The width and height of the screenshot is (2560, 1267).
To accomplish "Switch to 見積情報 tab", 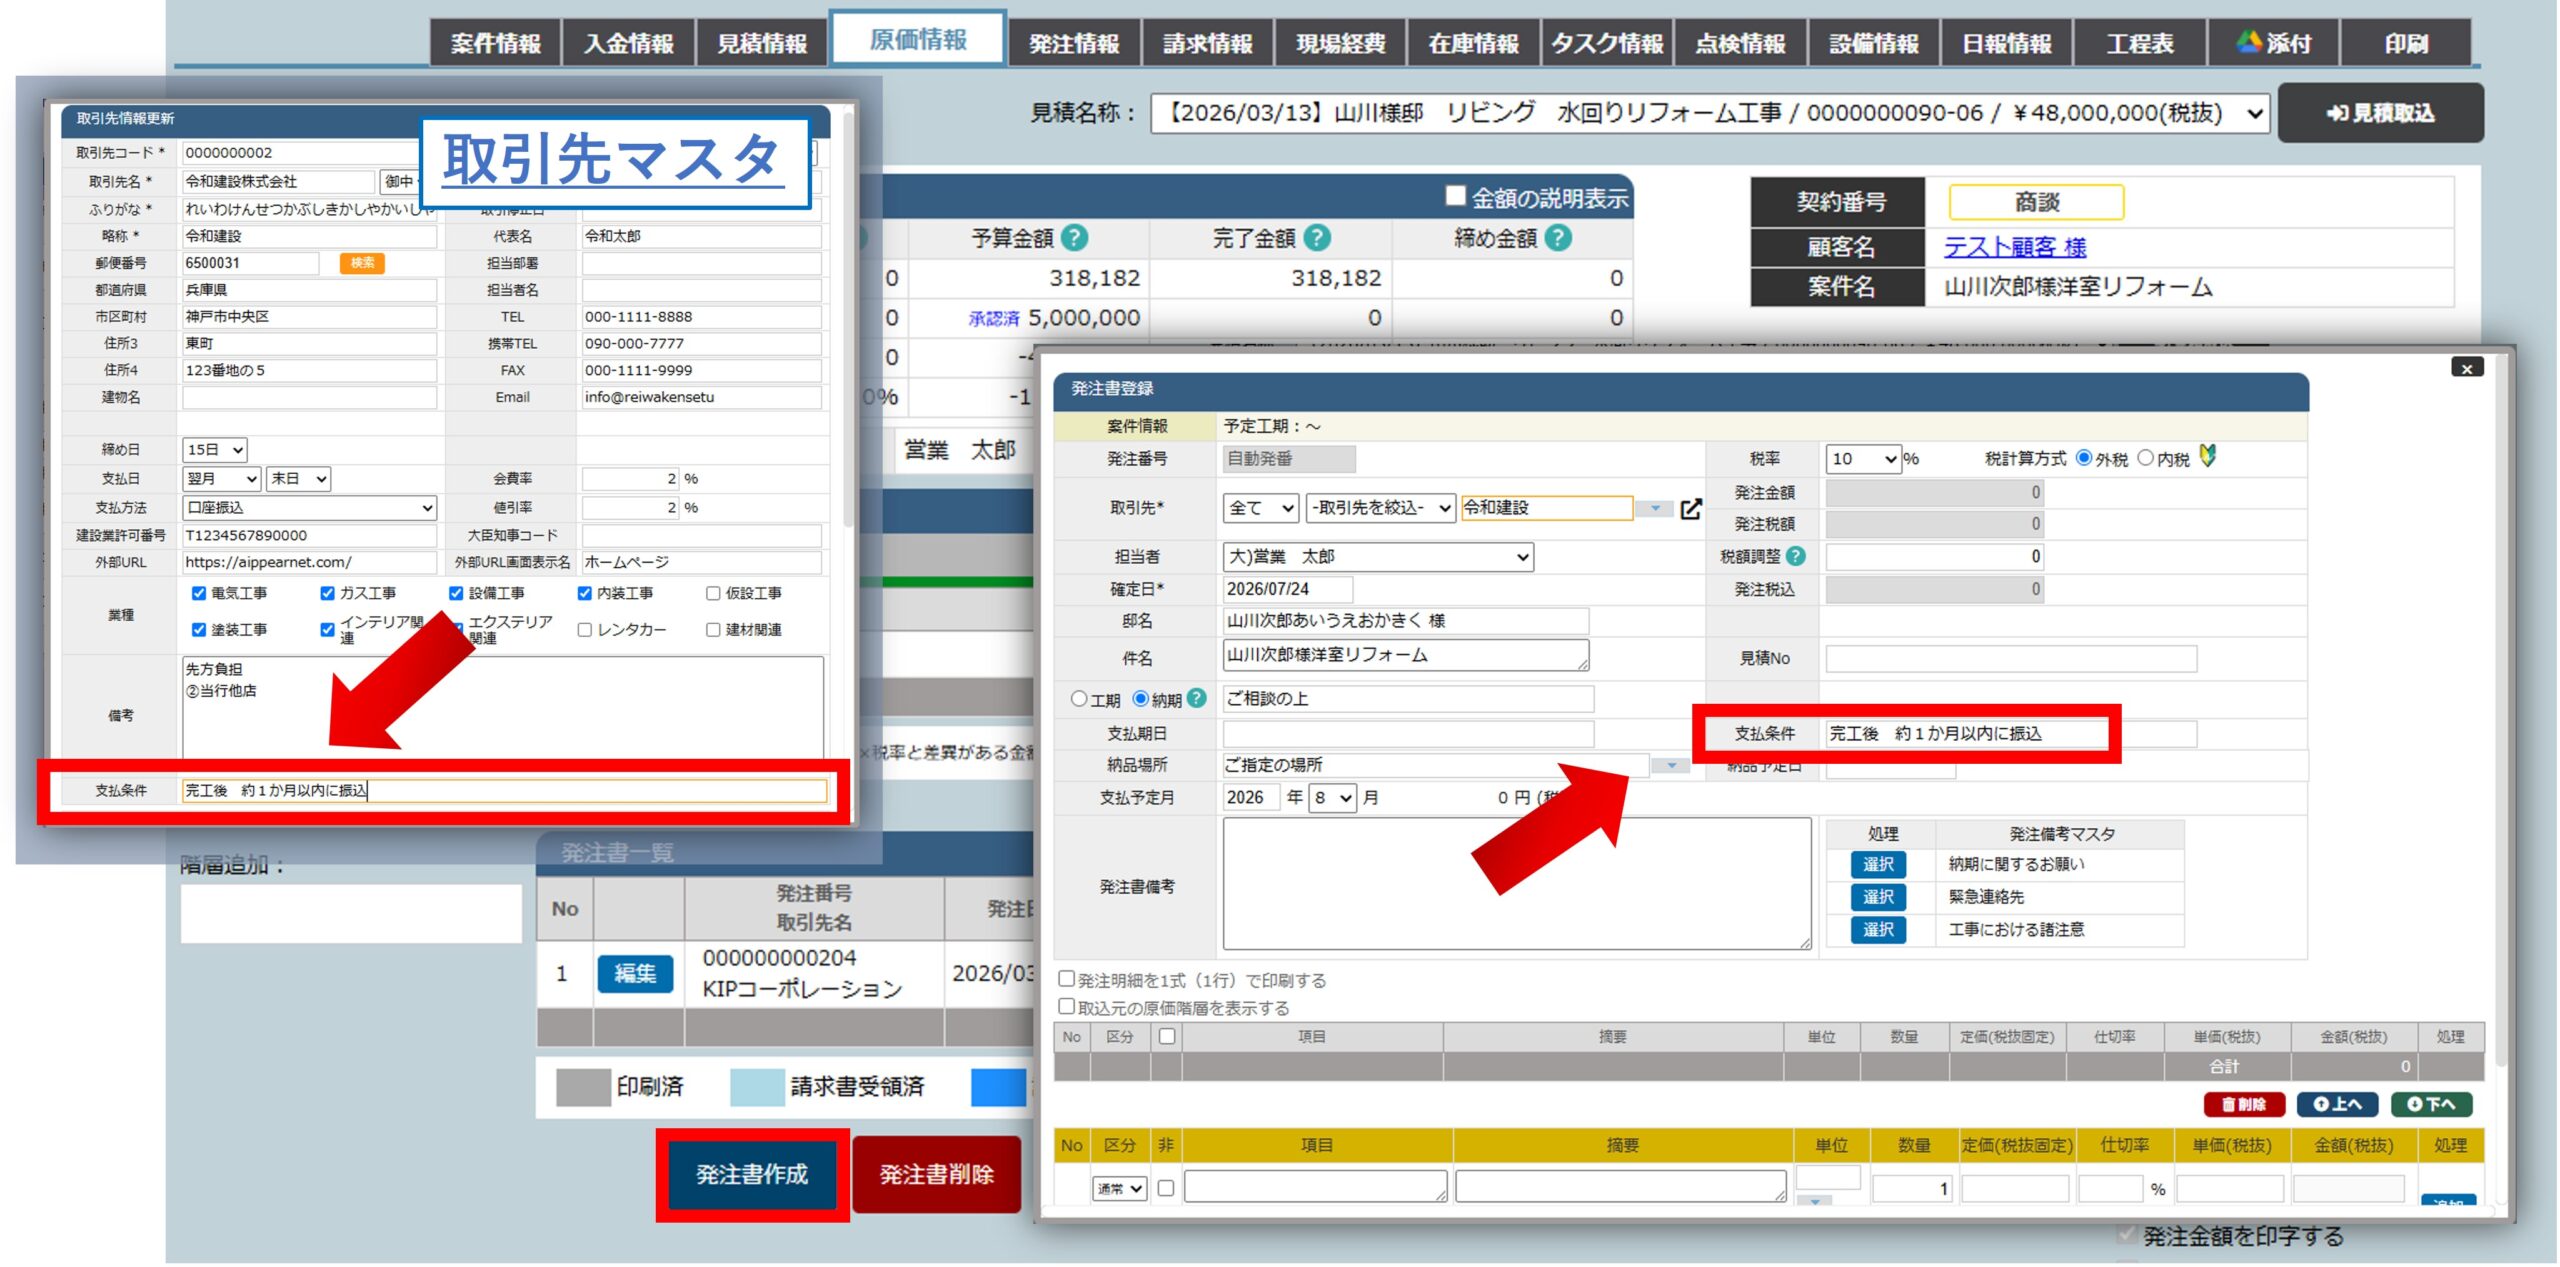I will click(762, 43).
